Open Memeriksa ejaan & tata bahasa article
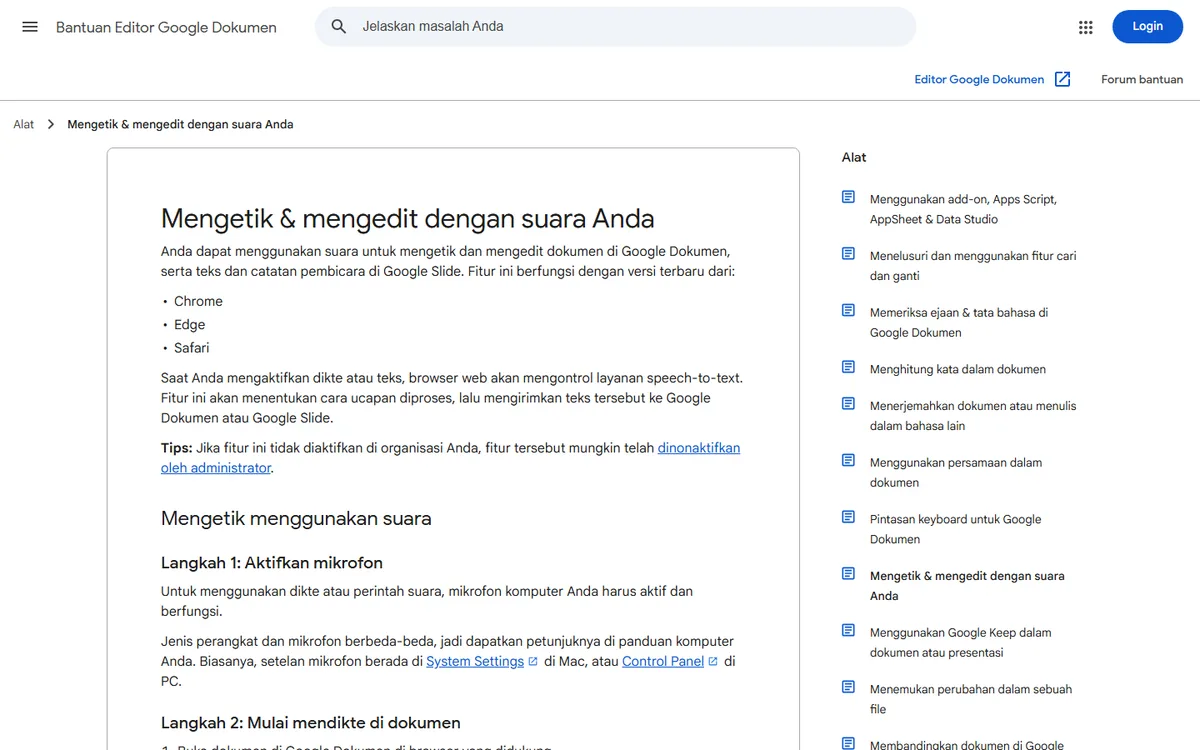 959,322
